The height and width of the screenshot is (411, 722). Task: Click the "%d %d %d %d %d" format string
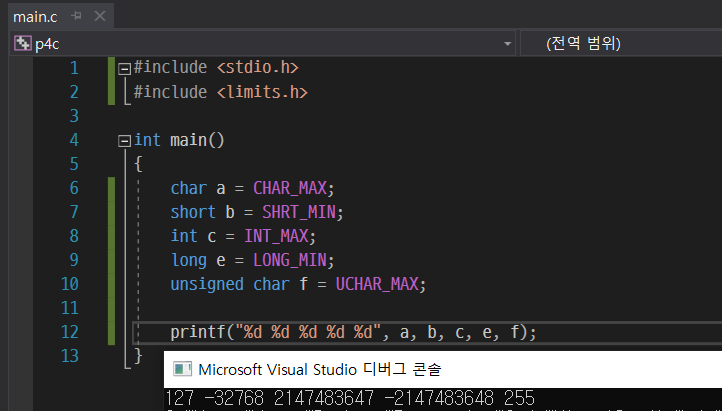(x=308, y=332)
